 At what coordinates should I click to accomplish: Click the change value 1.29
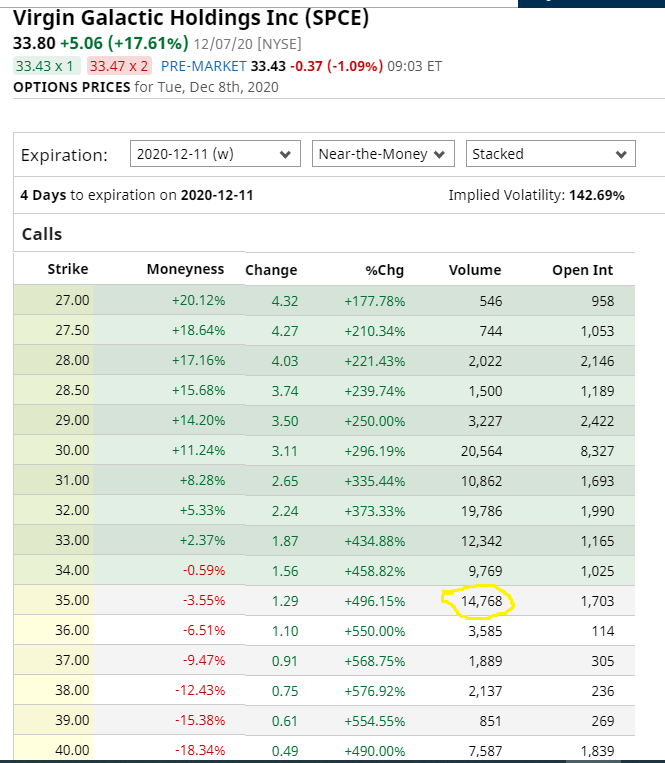pyautogui.click(x=285, y=601)
